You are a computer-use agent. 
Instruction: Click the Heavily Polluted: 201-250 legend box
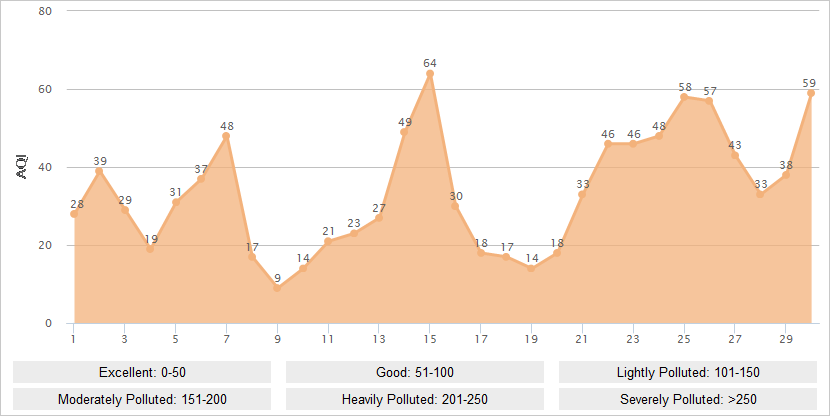(414, 399)
